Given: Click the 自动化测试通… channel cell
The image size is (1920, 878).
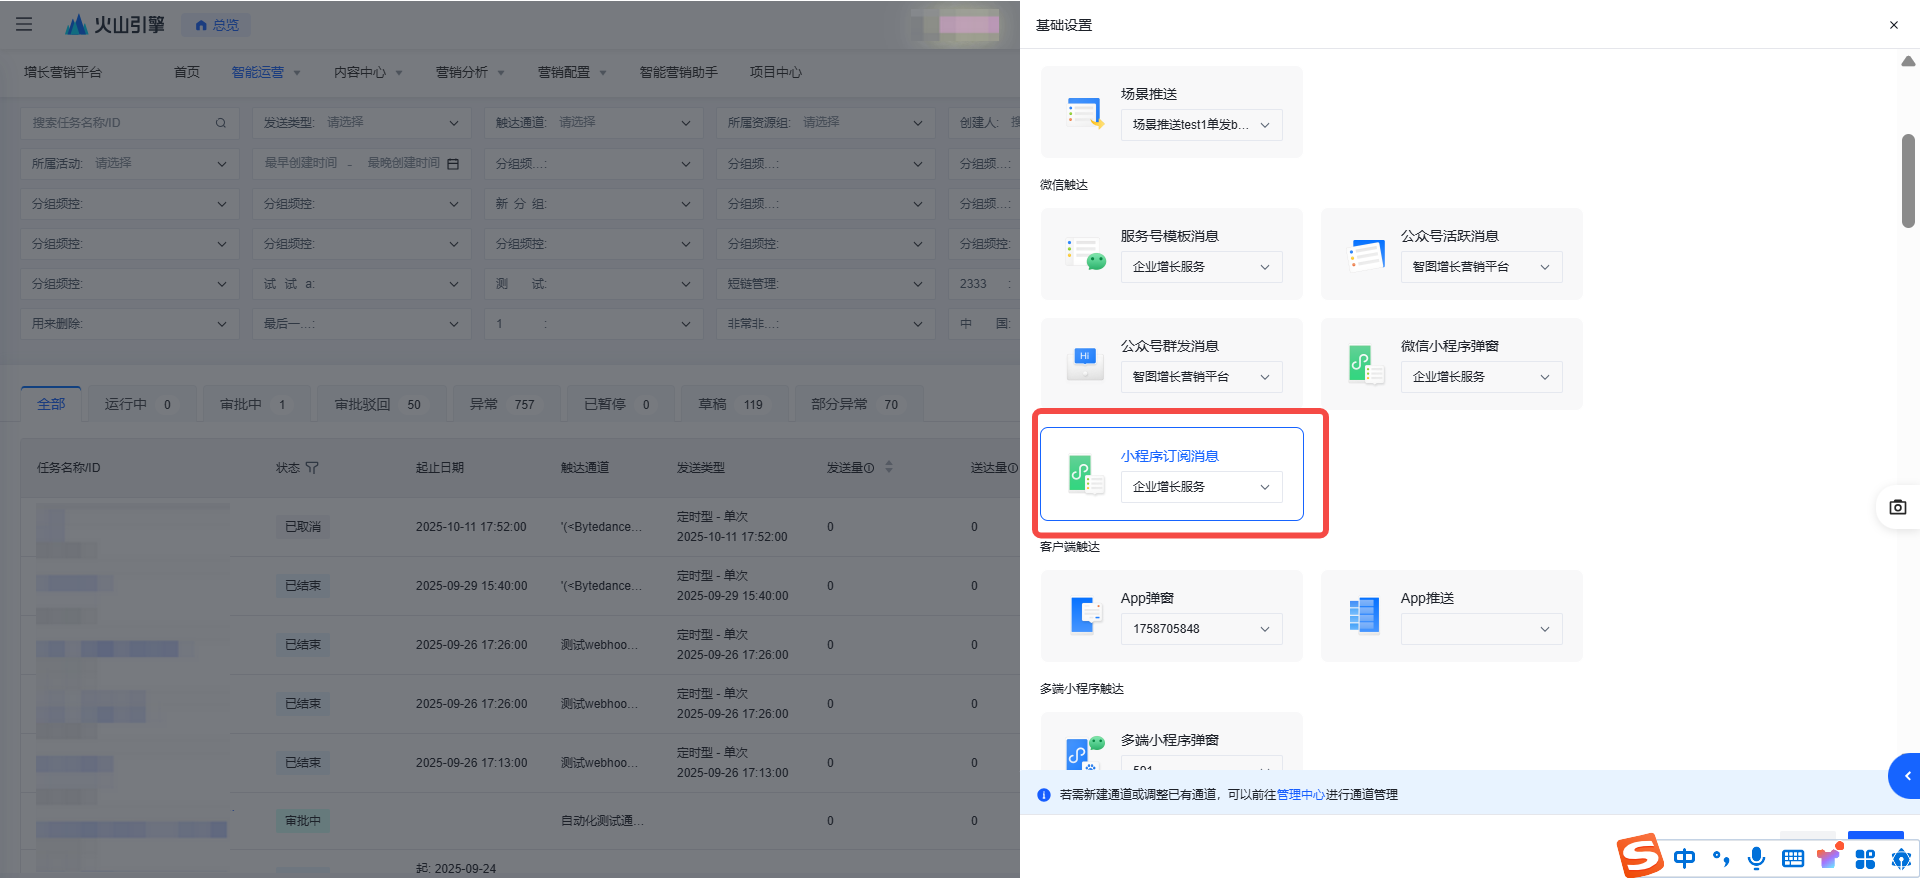Looking at the screenshot, I should tap(602, 821).
